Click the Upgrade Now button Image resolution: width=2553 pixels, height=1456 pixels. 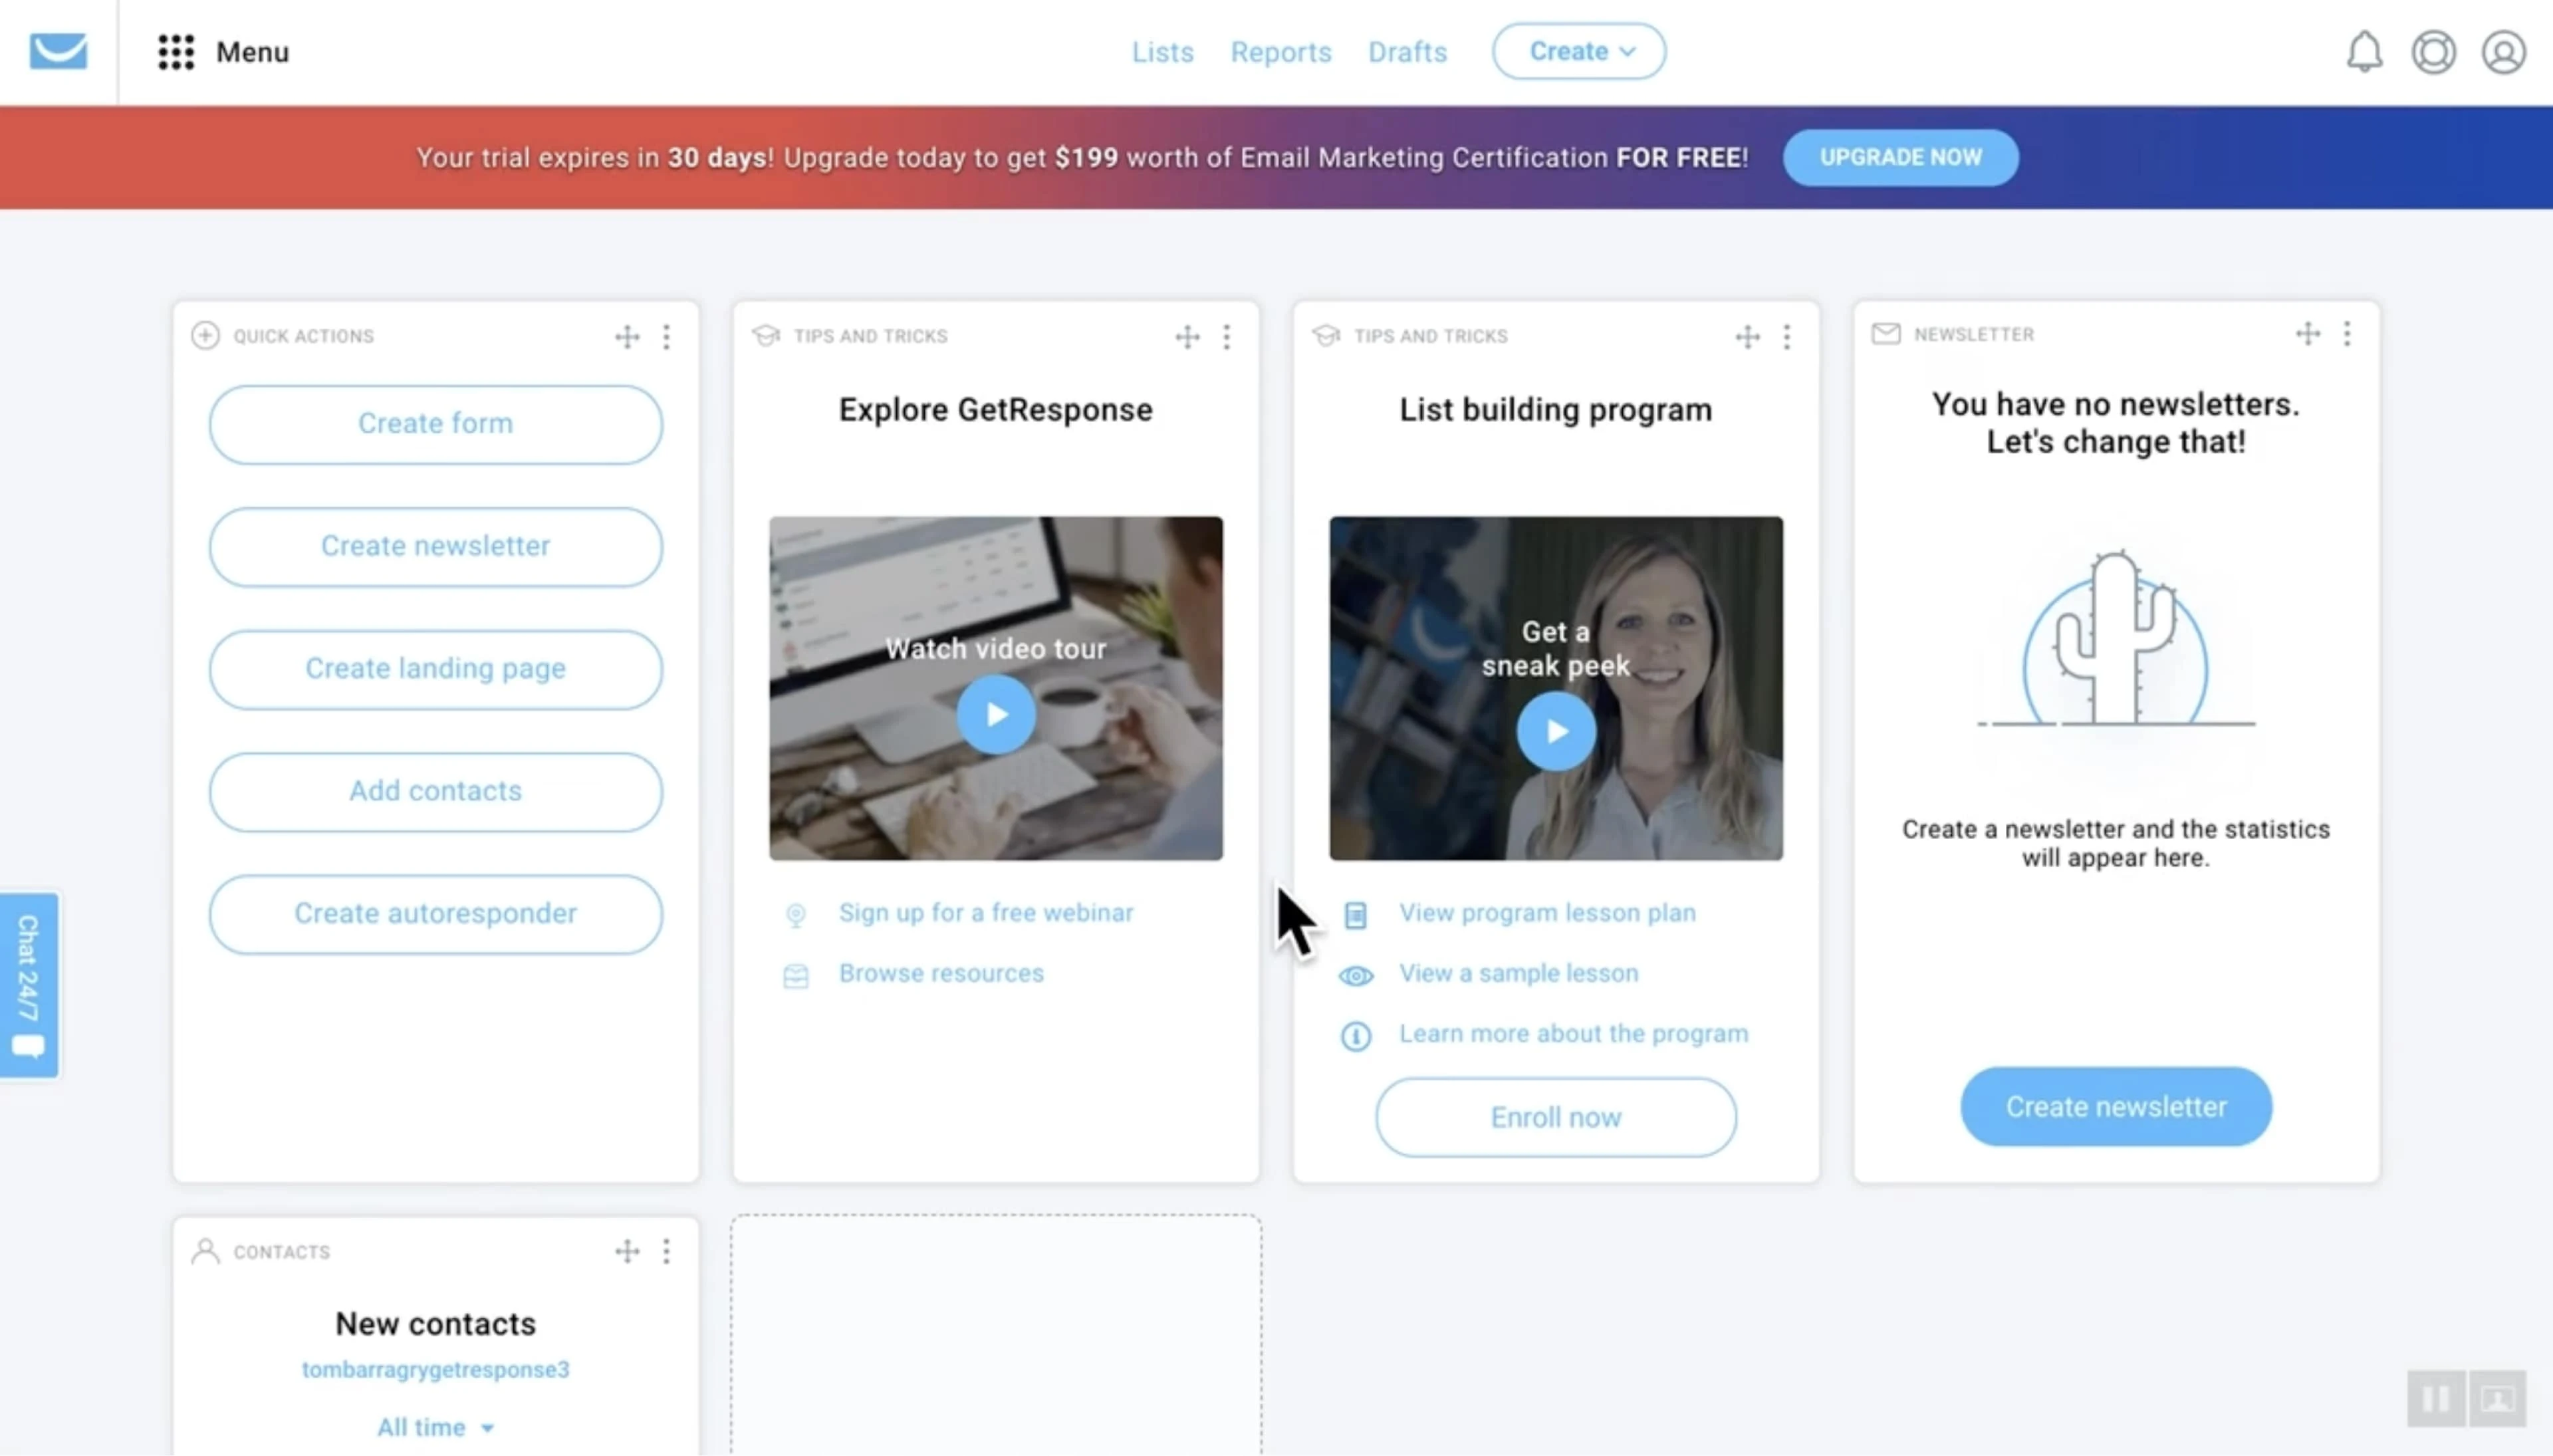(1900, 157)
